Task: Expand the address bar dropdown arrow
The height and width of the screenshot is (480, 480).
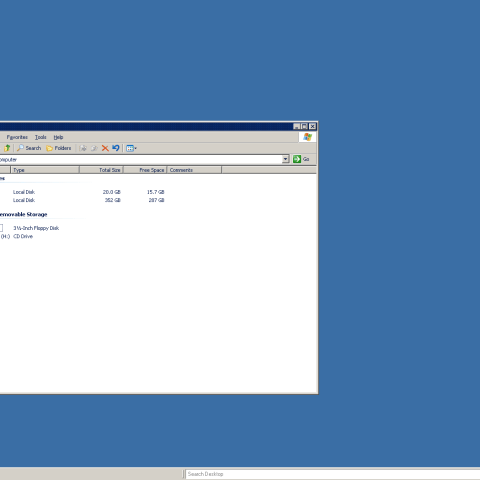Action: [285, 159]
